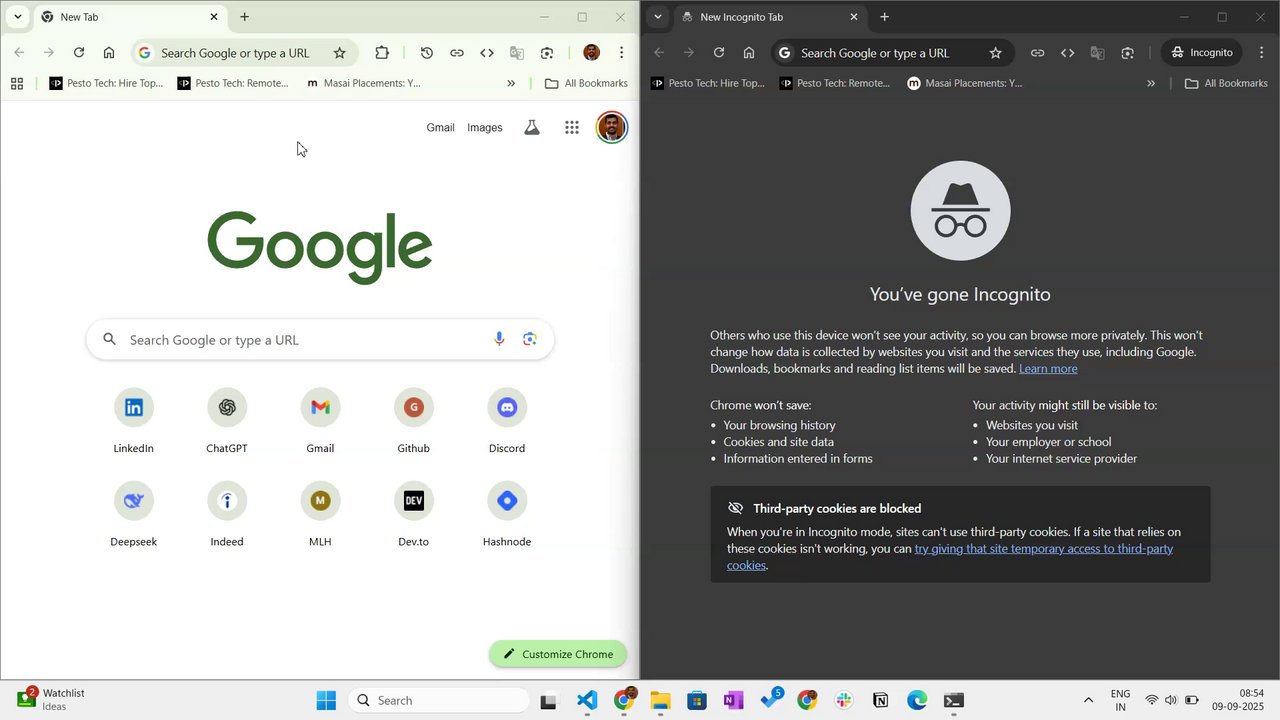The image size is (1280, 720).
Task: Select the New Tab tab
Action: [x=128, y=17]
